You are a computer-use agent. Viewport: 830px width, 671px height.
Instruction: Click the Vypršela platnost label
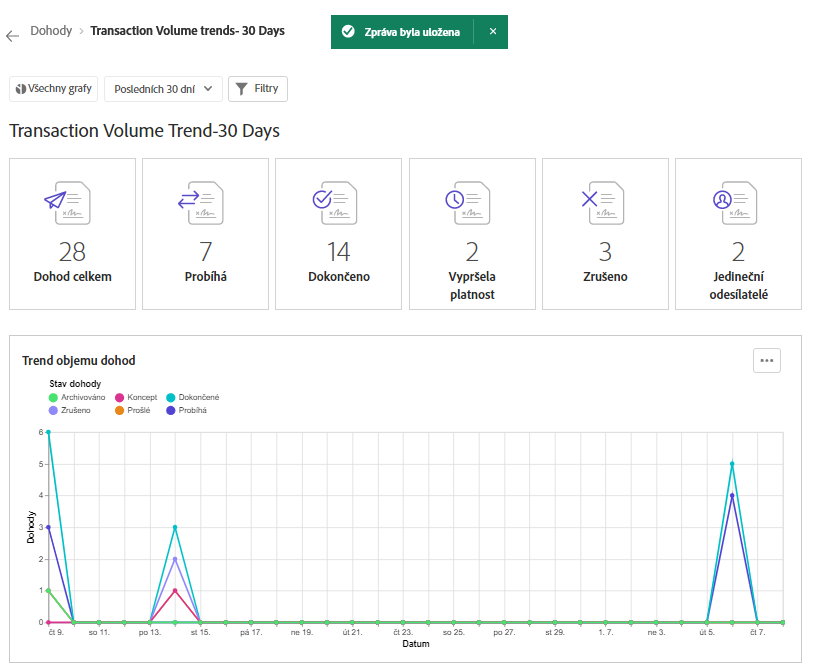click(x=472, y=285)
